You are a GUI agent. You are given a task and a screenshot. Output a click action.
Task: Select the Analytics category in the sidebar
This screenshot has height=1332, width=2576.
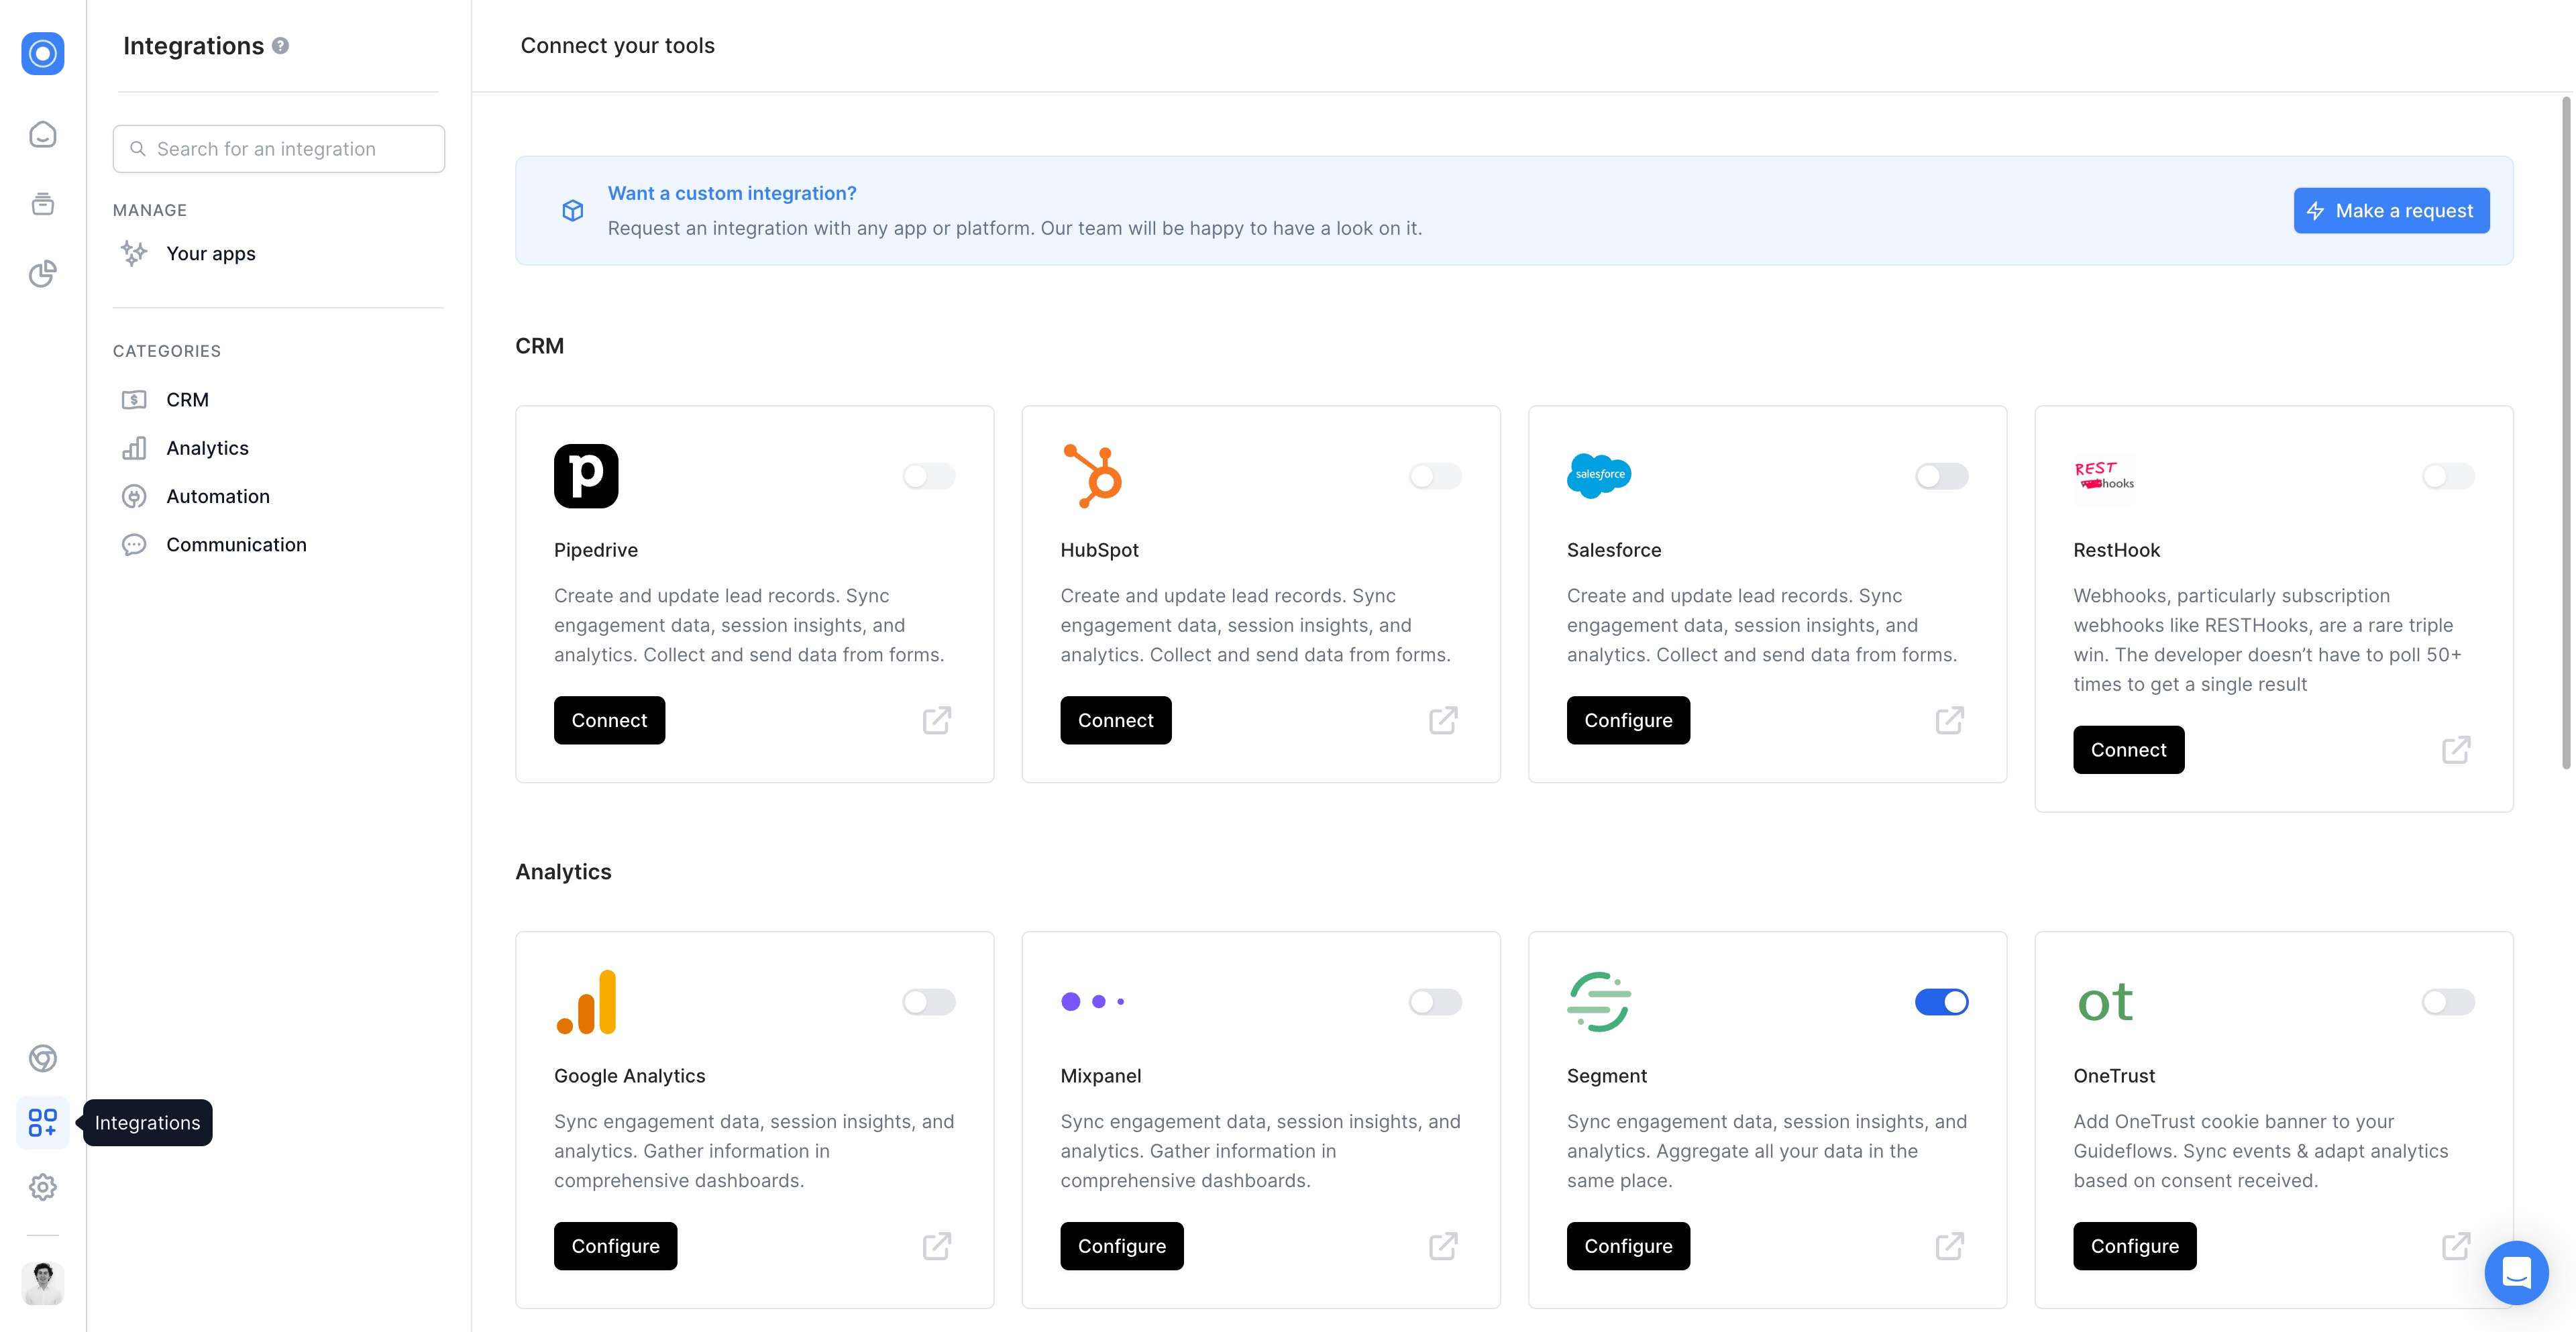(x=207, y=448)
